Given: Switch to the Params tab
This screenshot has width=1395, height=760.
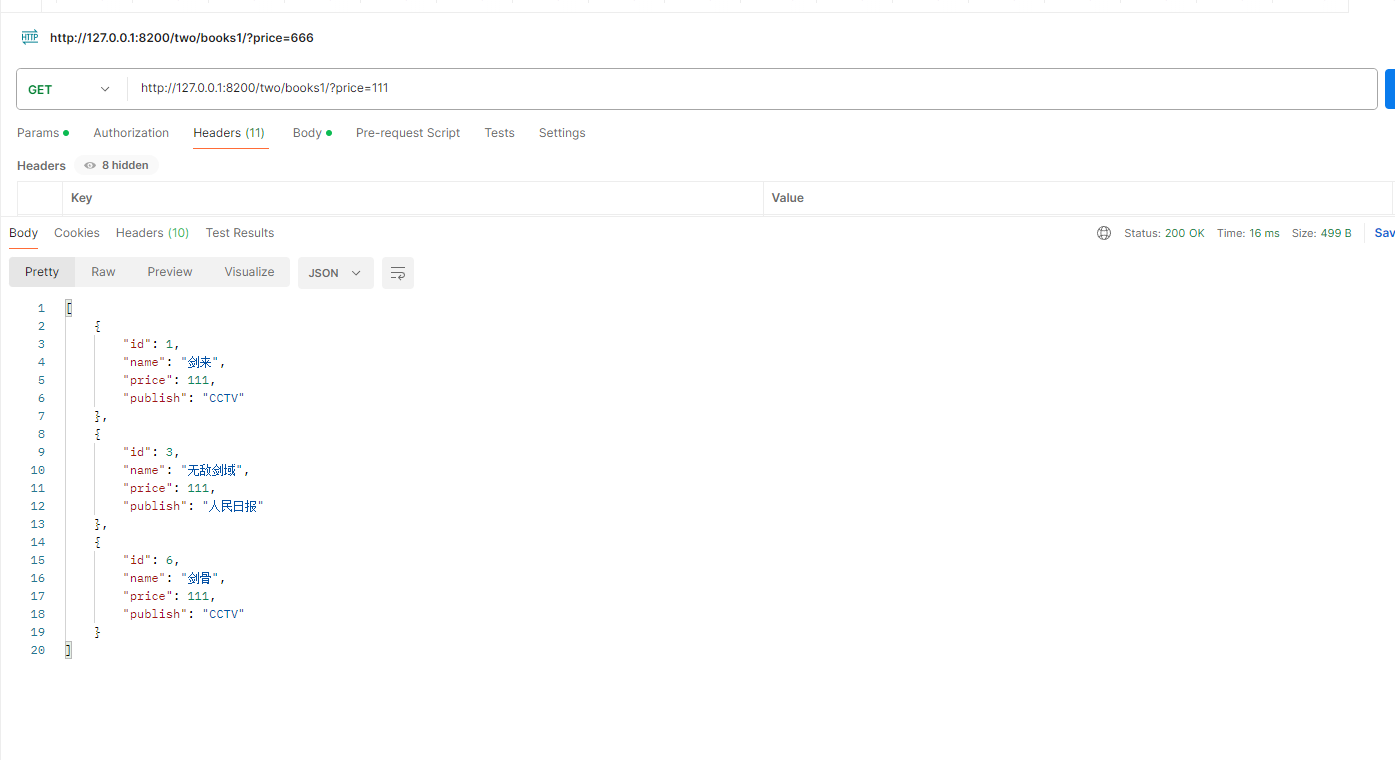Looking at the screenshot, I should coord(43,133).
